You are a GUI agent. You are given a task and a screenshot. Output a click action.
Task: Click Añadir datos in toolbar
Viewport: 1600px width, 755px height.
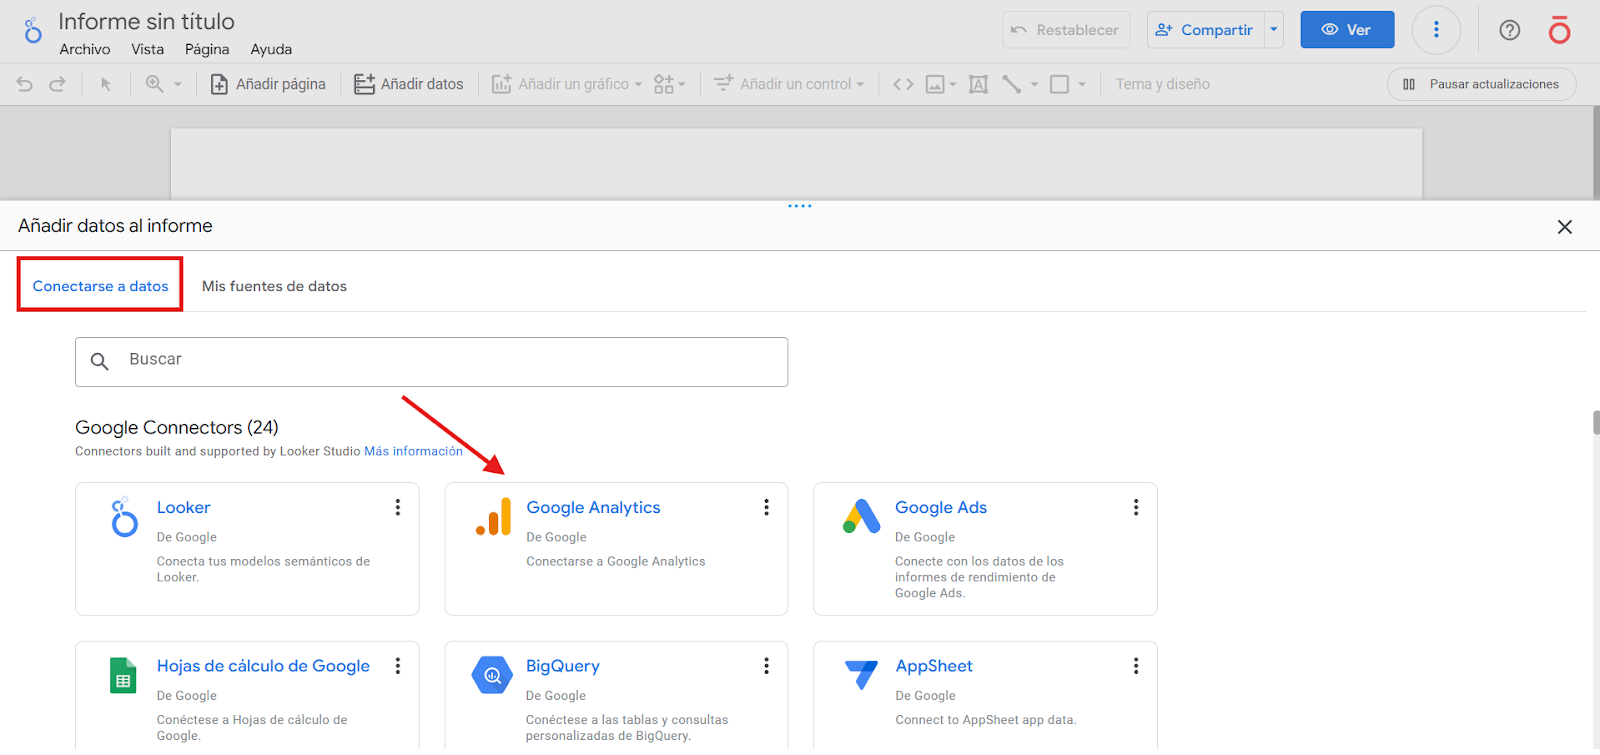[x=409, y=84]
